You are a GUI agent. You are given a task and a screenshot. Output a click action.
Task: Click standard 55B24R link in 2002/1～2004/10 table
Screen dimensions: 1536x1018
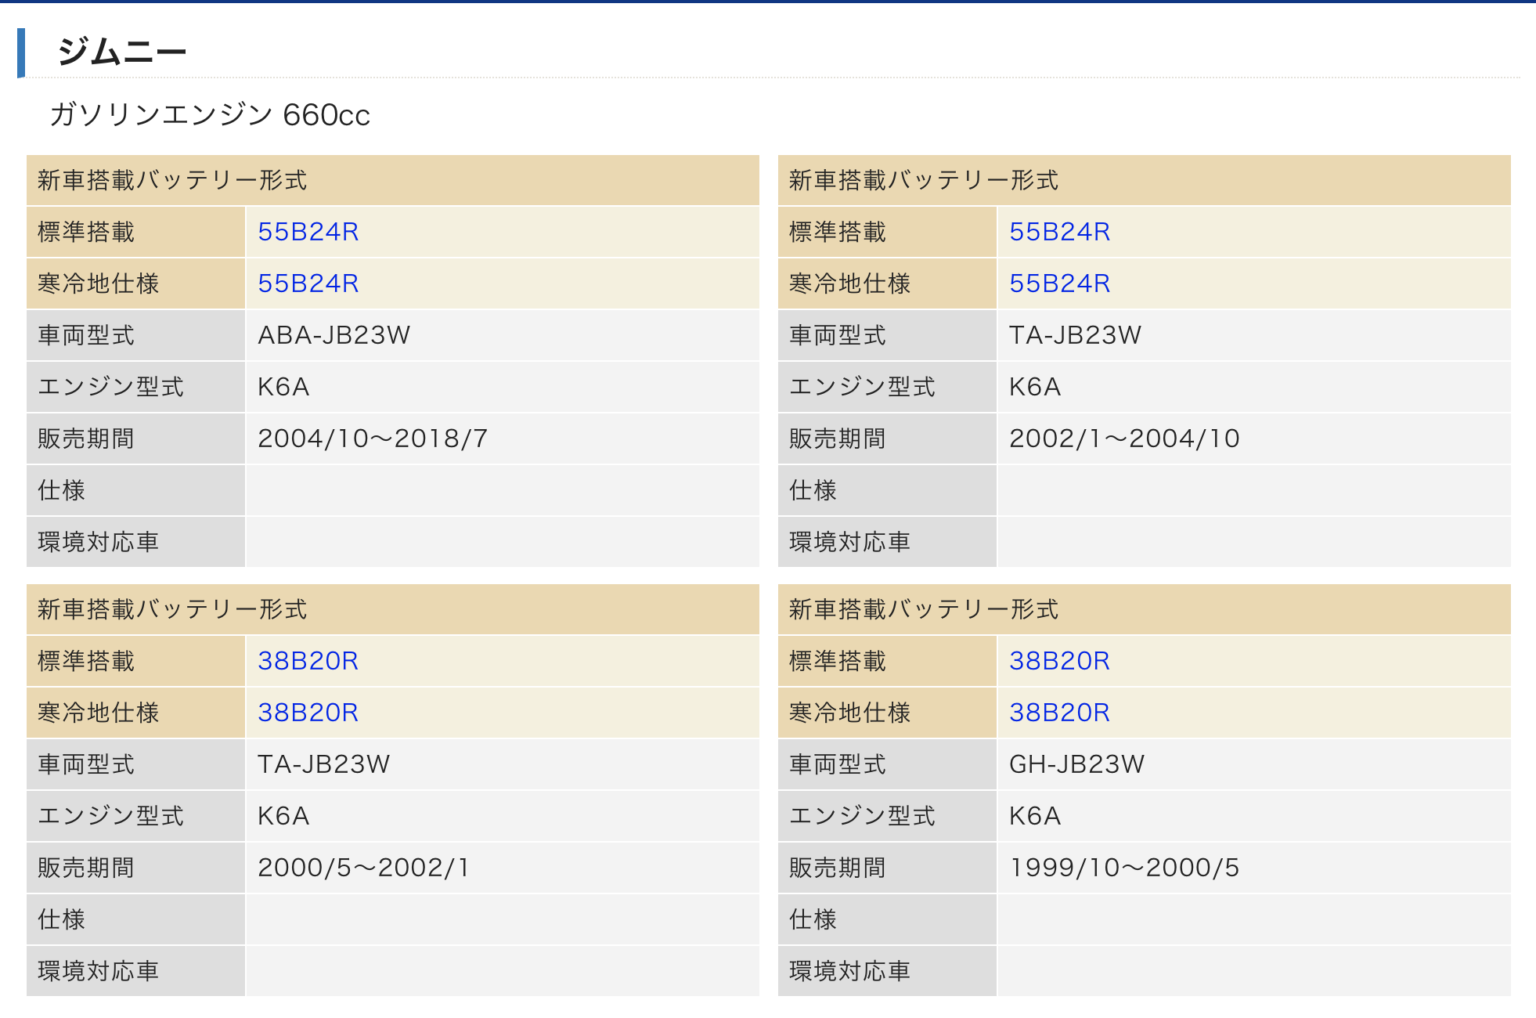pyautogui.click(x=1059, y=232)
